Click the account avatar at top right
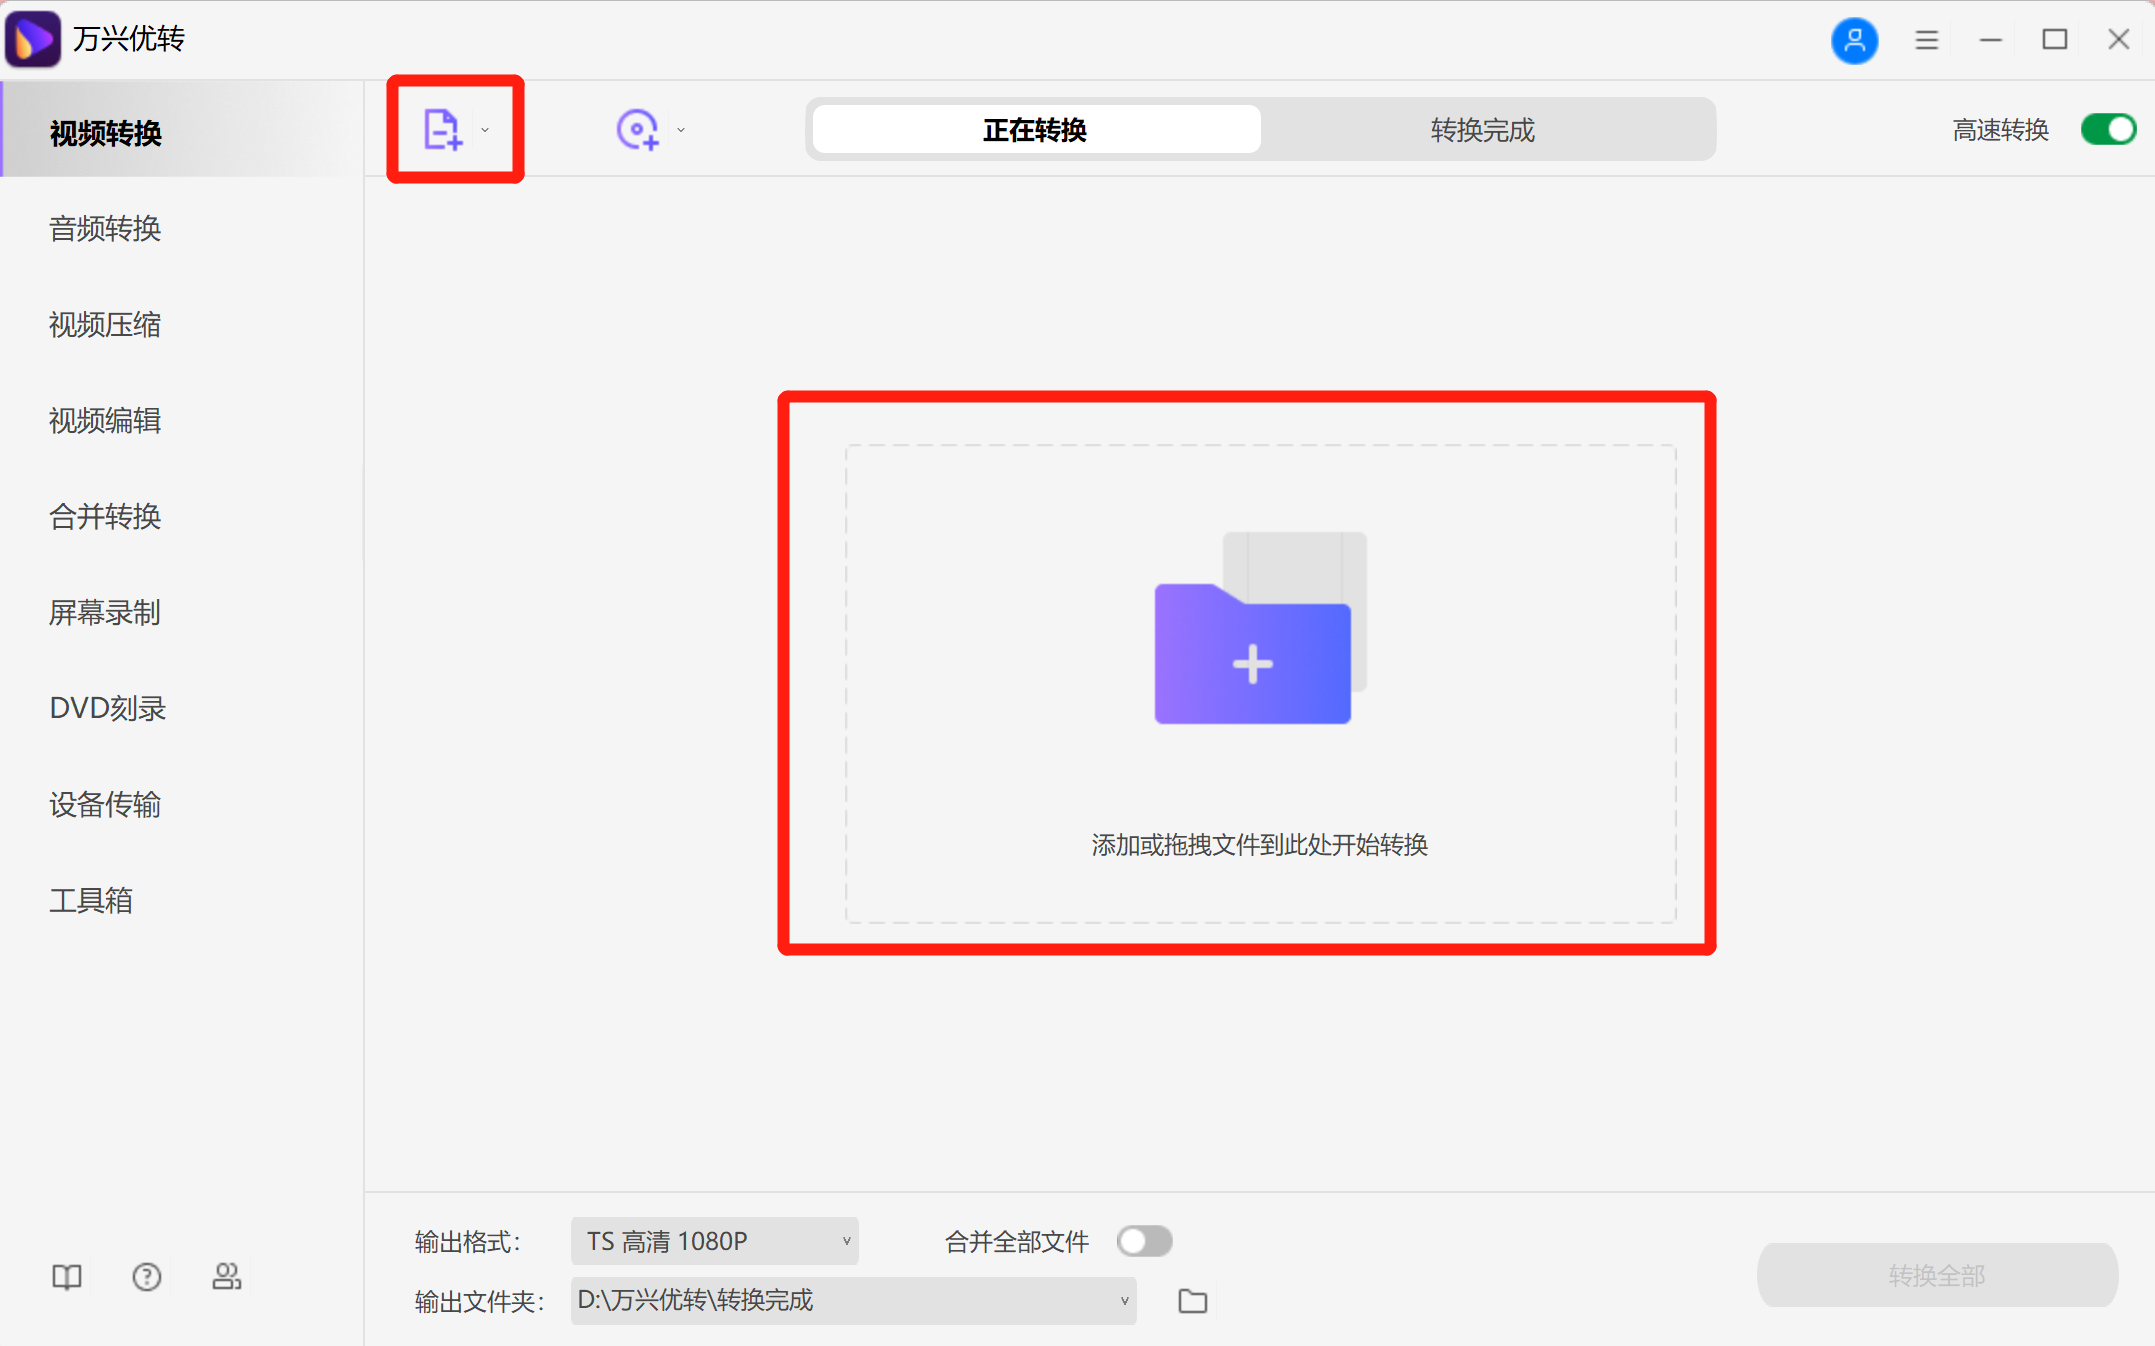The image size is (2155, 1346). coord(1855,40)
